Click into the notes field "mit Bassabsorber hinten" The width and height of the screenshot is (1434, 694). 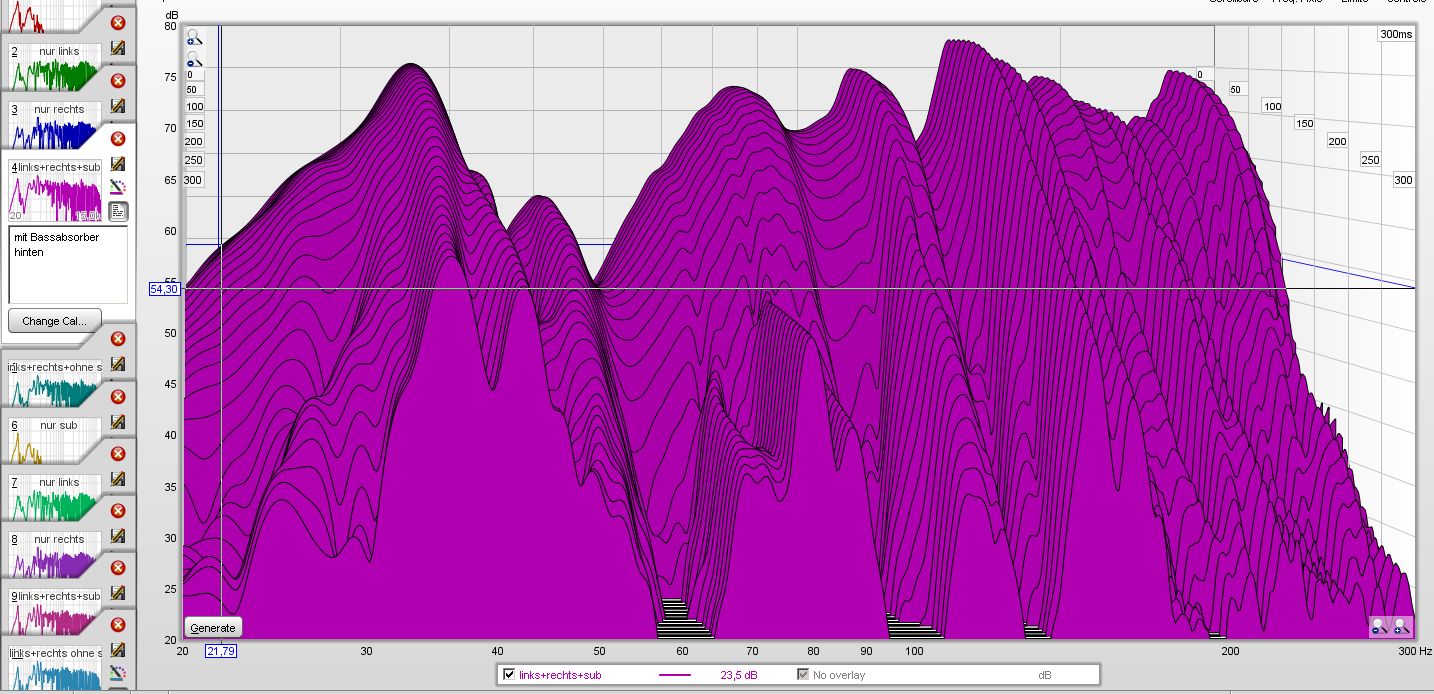(68, 265)
